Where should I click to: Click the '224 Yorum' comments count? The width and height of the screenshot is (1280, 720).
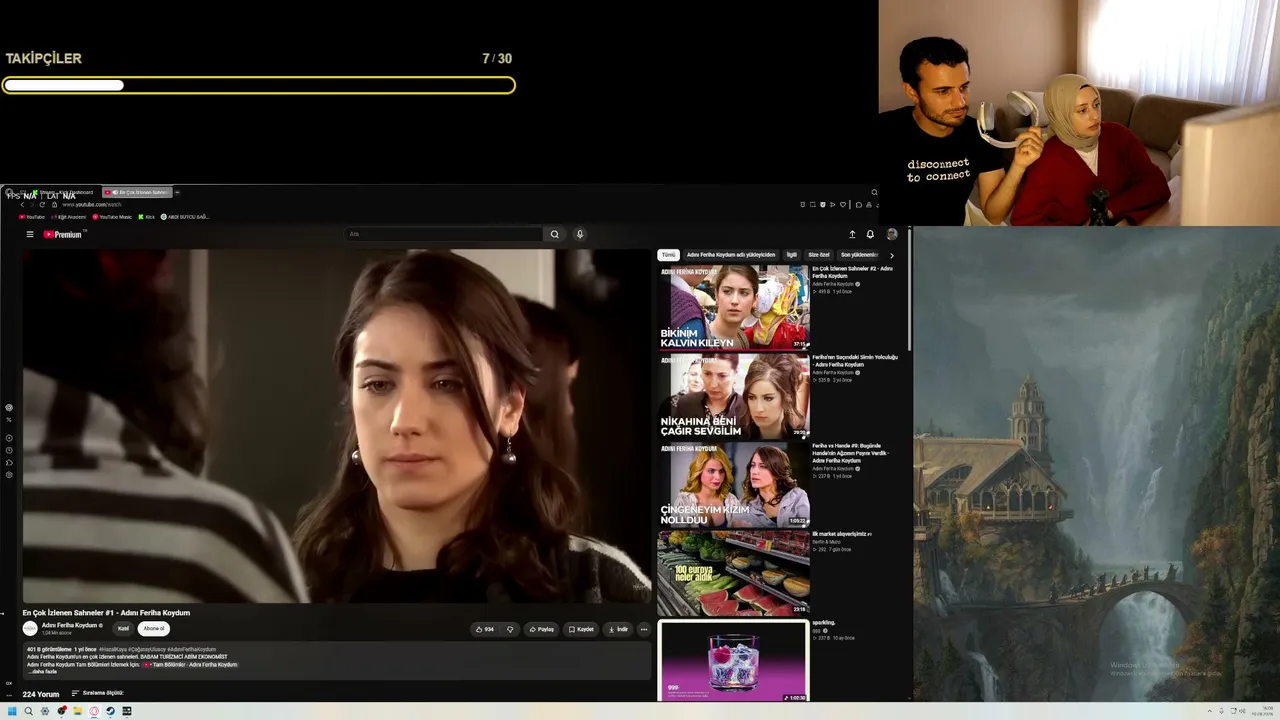pyautogui.click(x=42, y=694)
